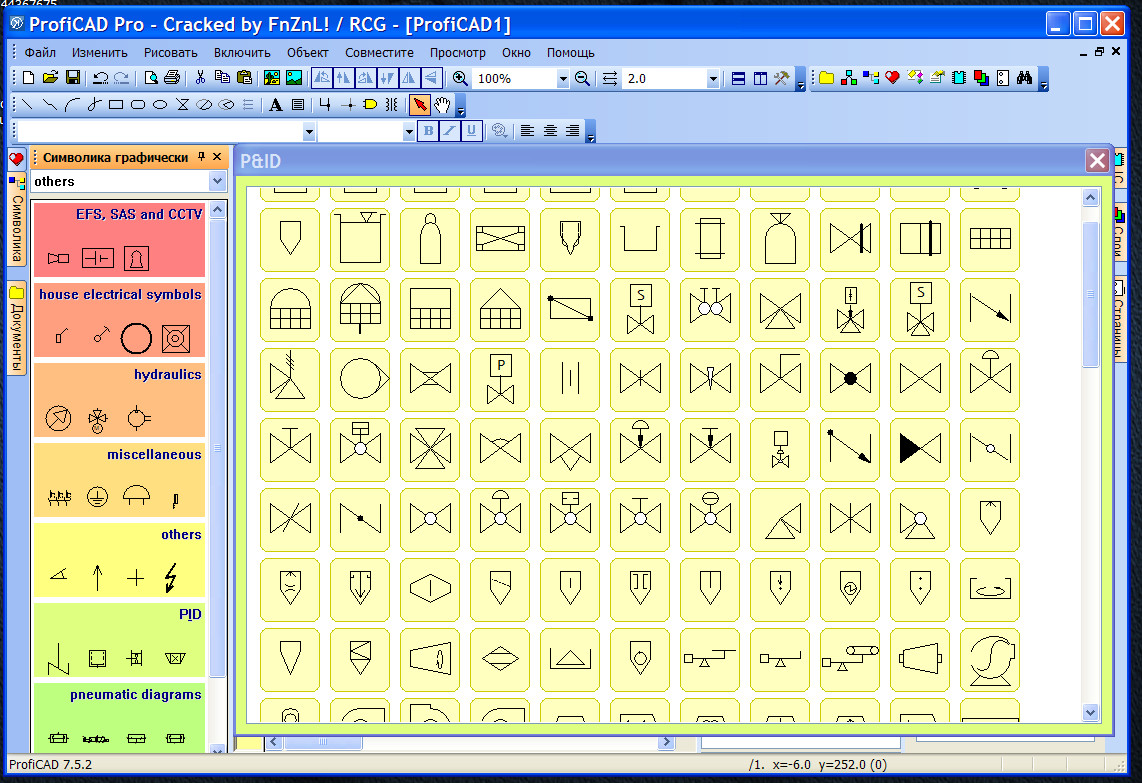Open the font name dropdown
The height and width of the screenshot is (783, 1142).
coord(309,132)
